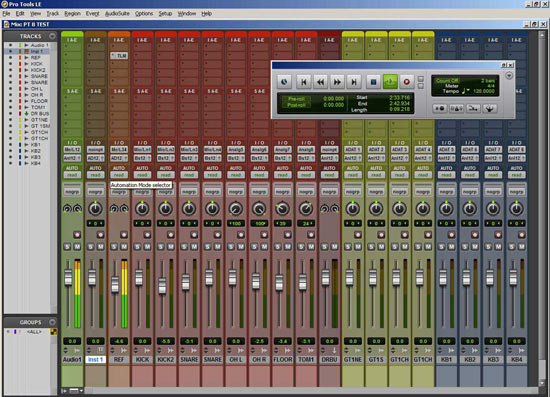Image resolution: width=550 pixels, height=397 pixels.
Task: Solo the FLOOR track
Action: coord(278,247)
